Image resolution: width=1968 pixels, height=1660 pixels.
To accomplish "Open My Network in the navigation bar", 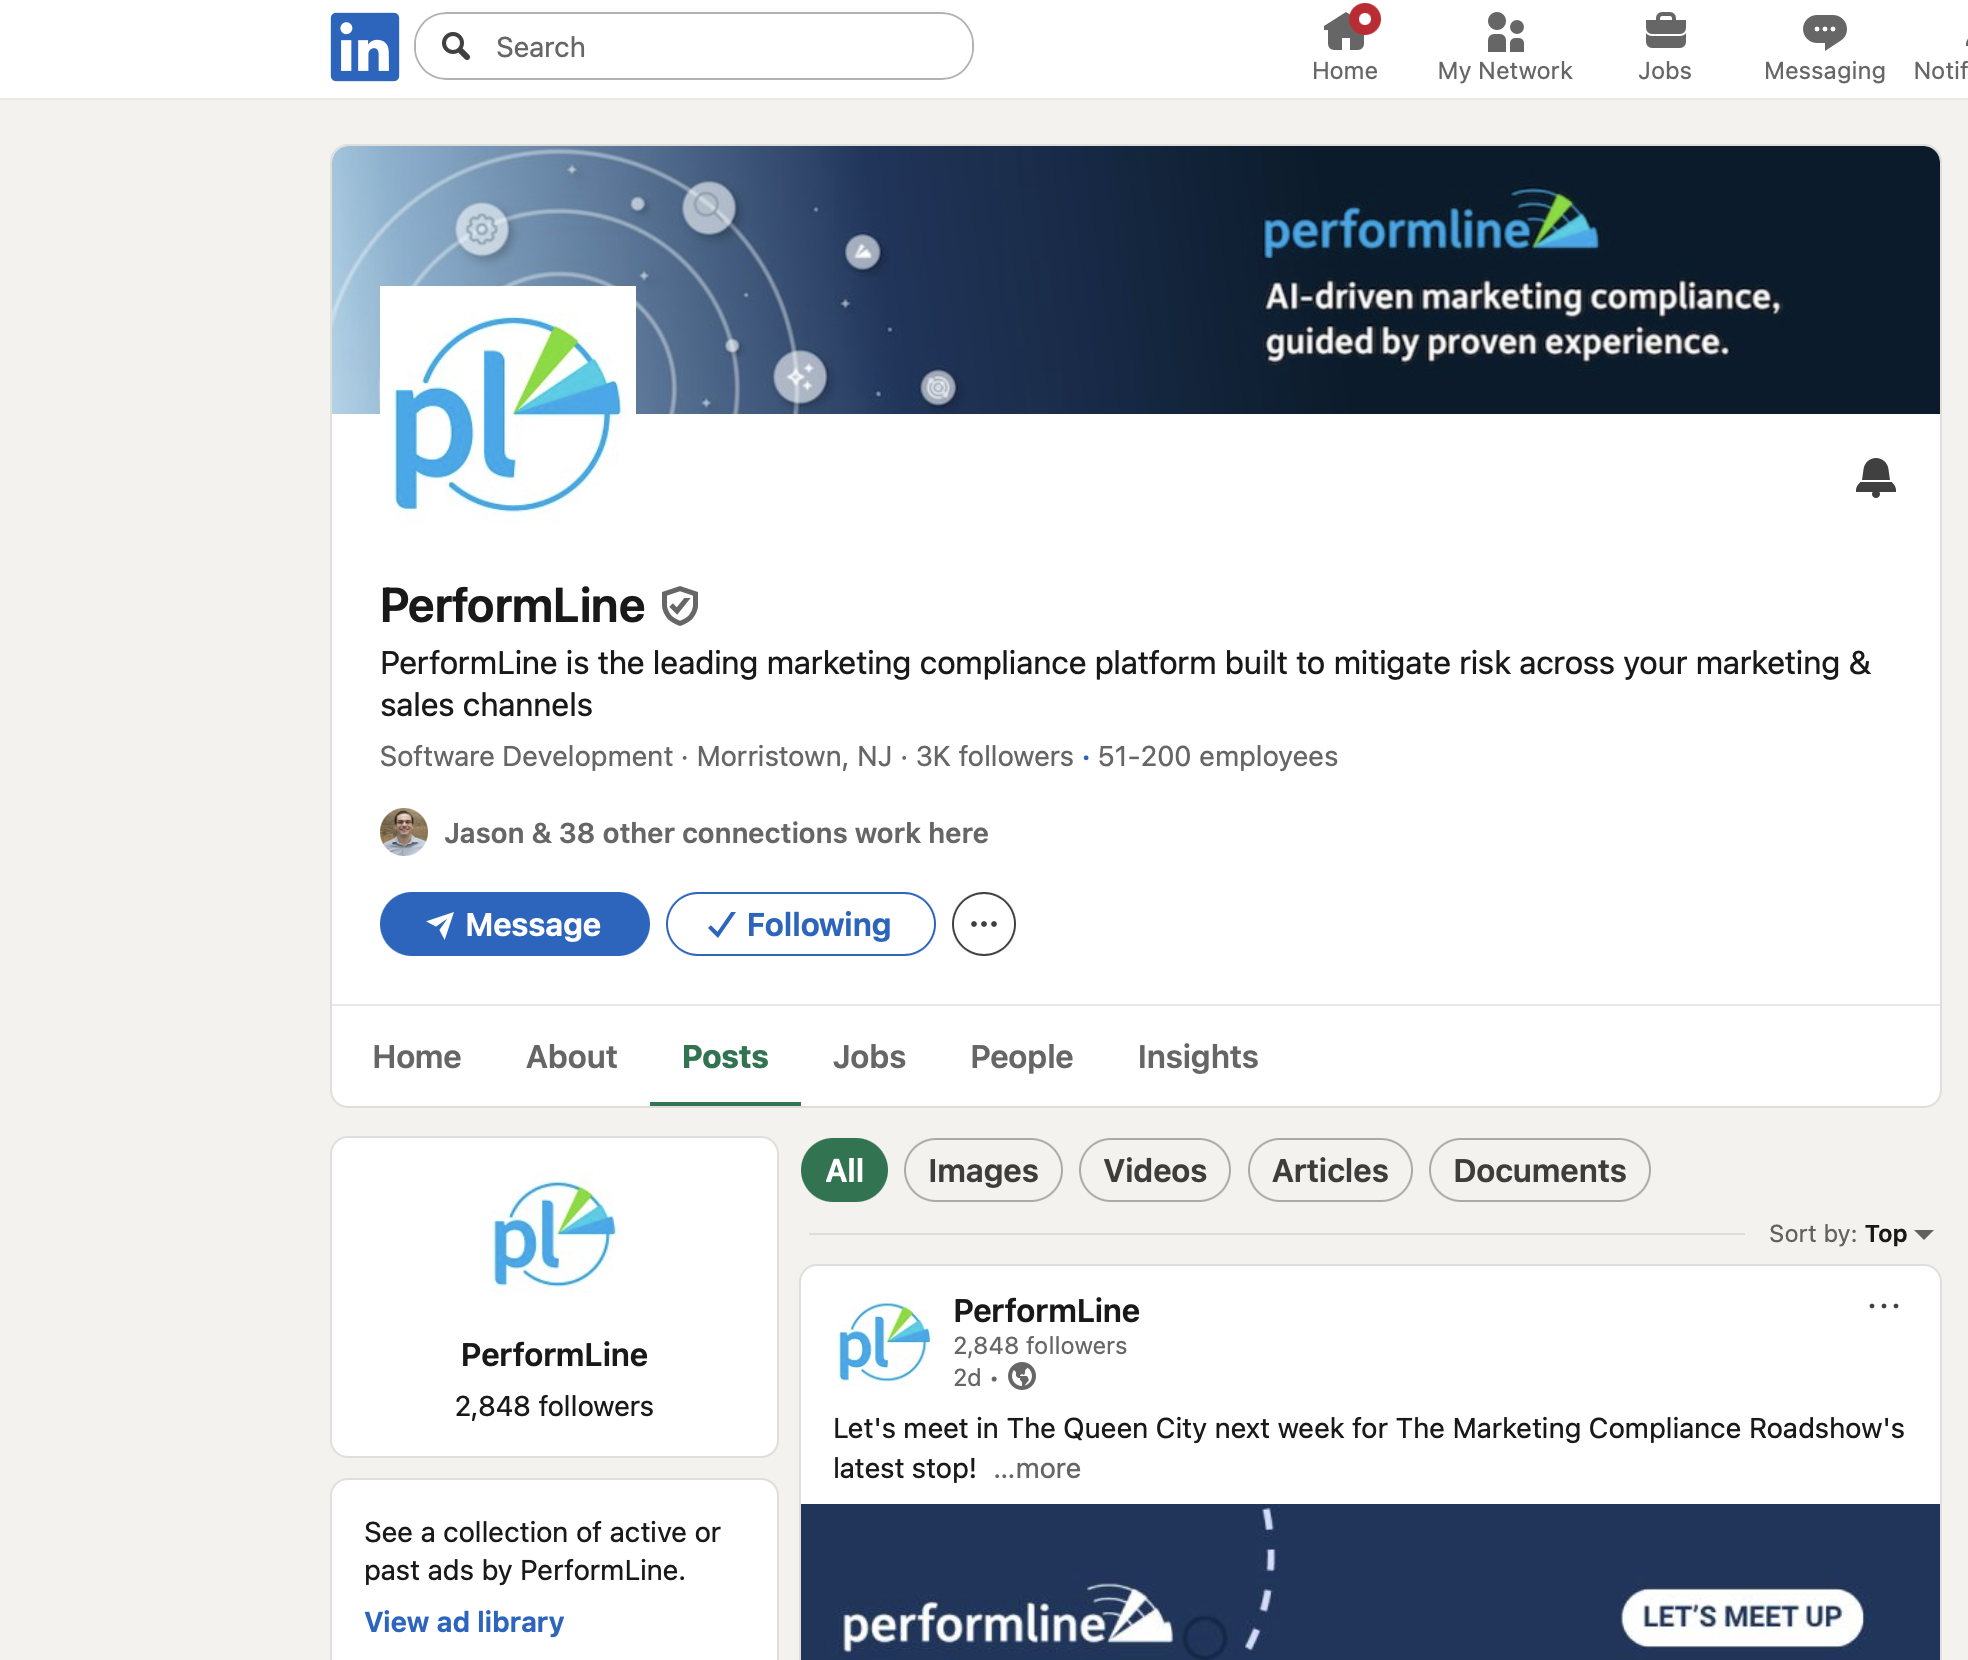I will pyautogui.click(x=1504, y=46).
